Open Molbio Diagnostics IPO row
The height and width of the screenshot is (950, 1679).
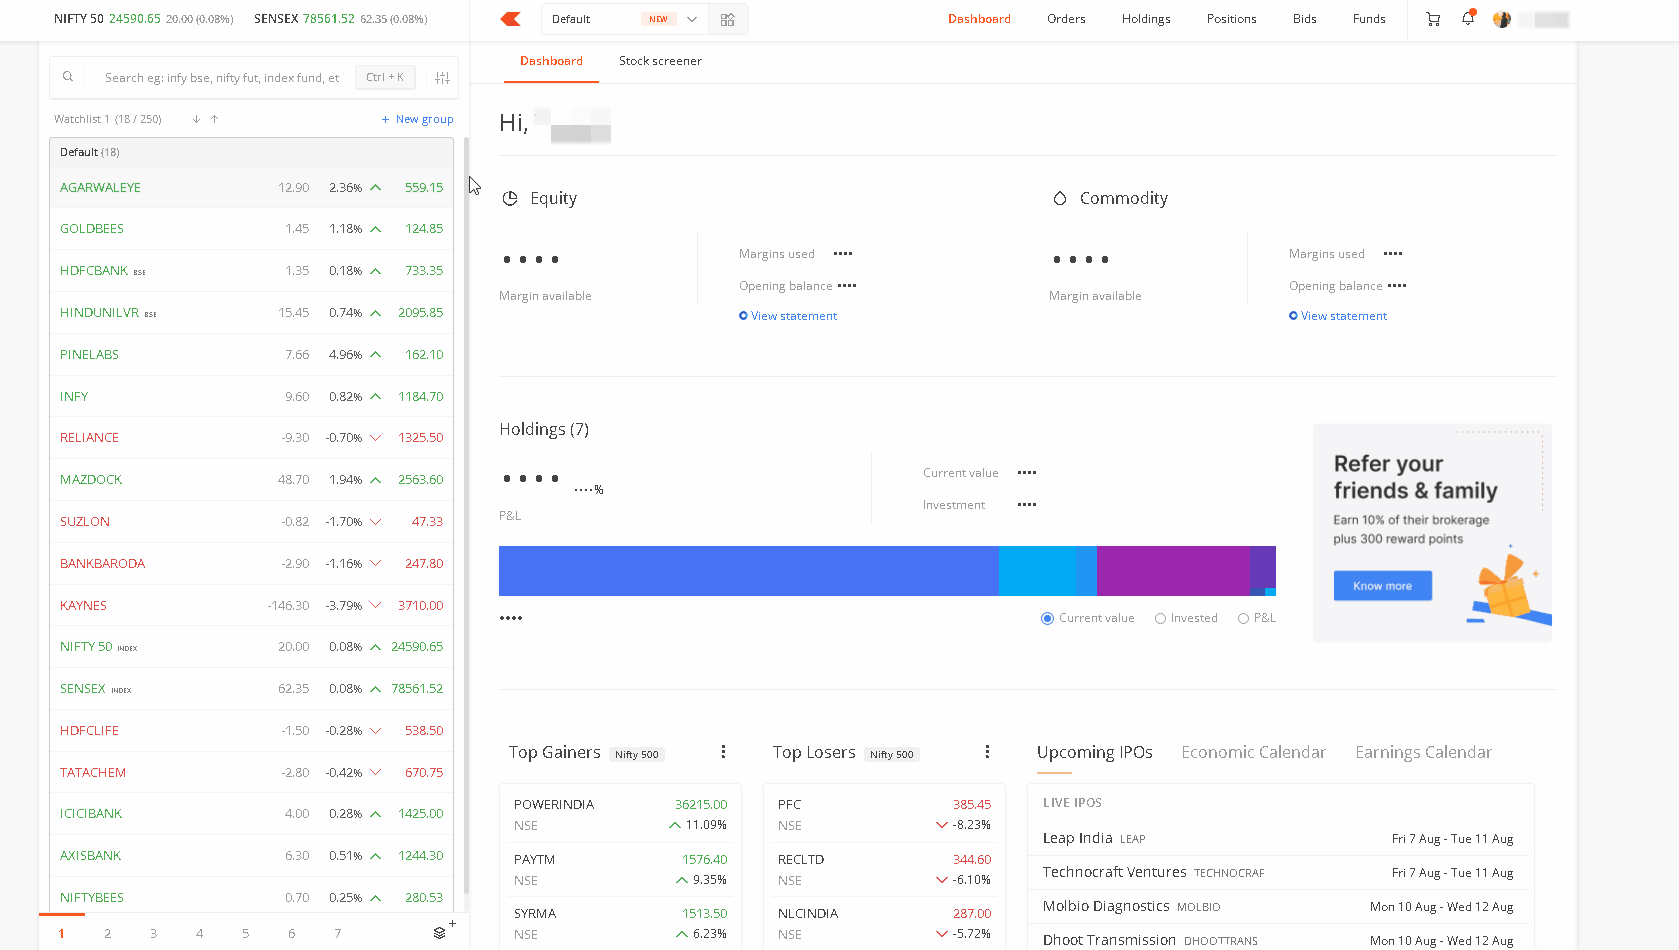1278,906
